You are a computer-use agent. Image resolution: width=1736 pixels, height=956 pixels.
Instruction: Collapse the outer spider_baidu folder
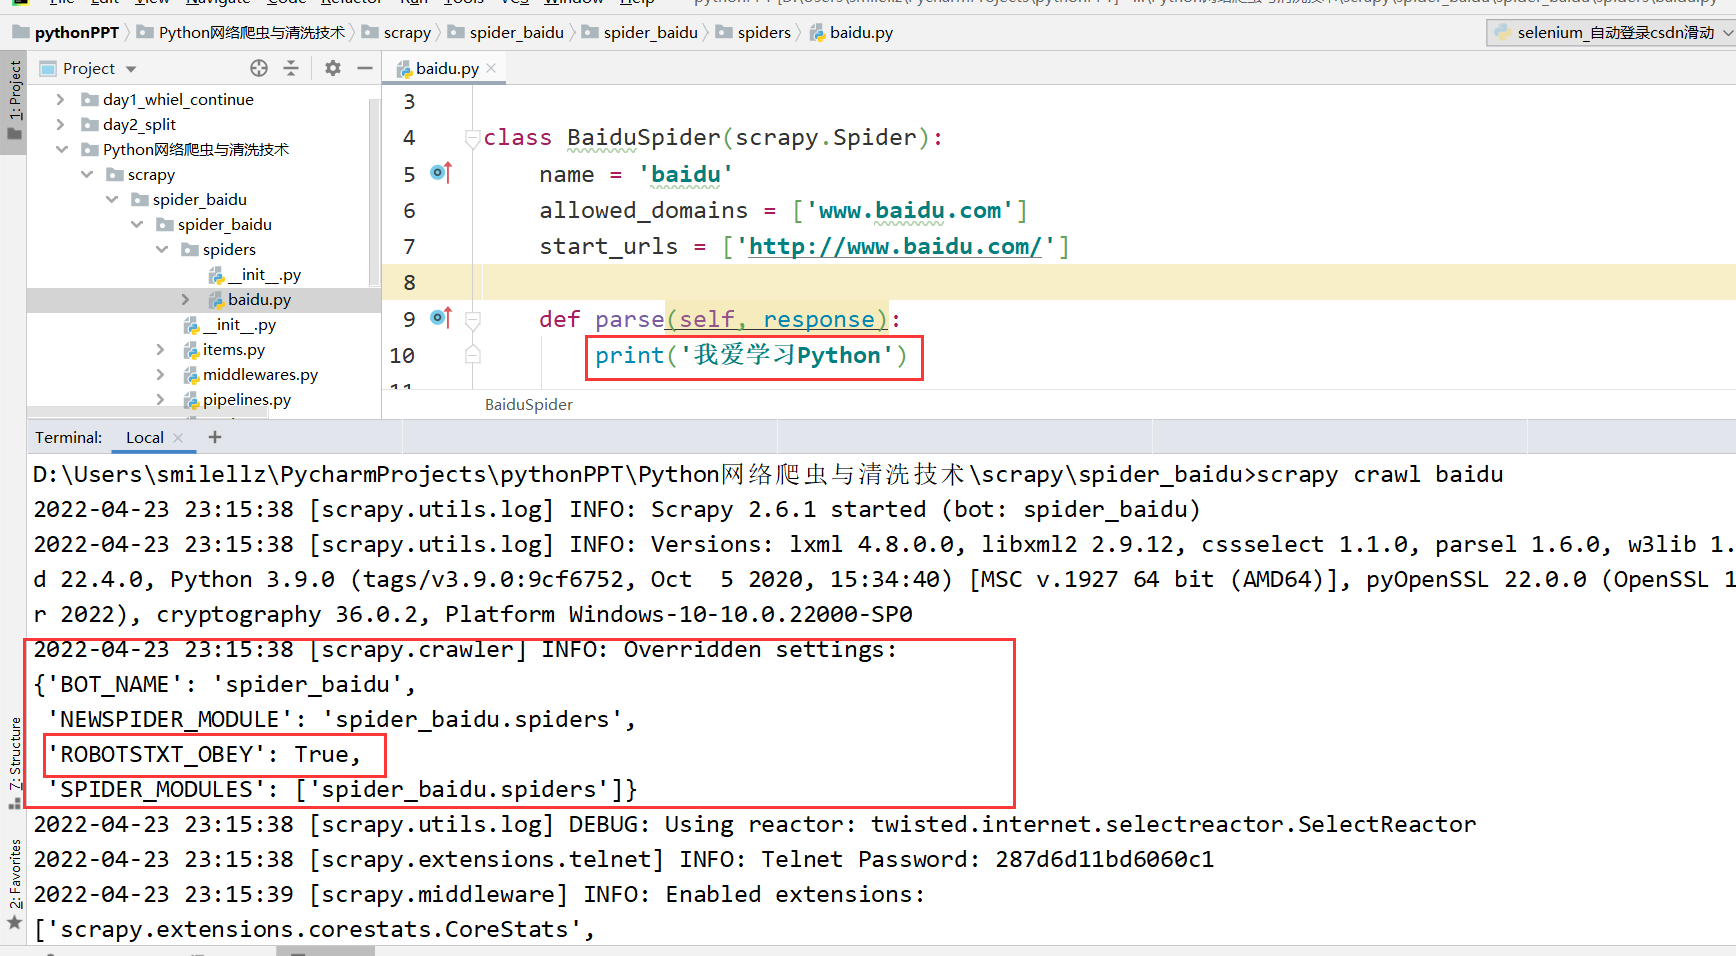pos(111,199)
